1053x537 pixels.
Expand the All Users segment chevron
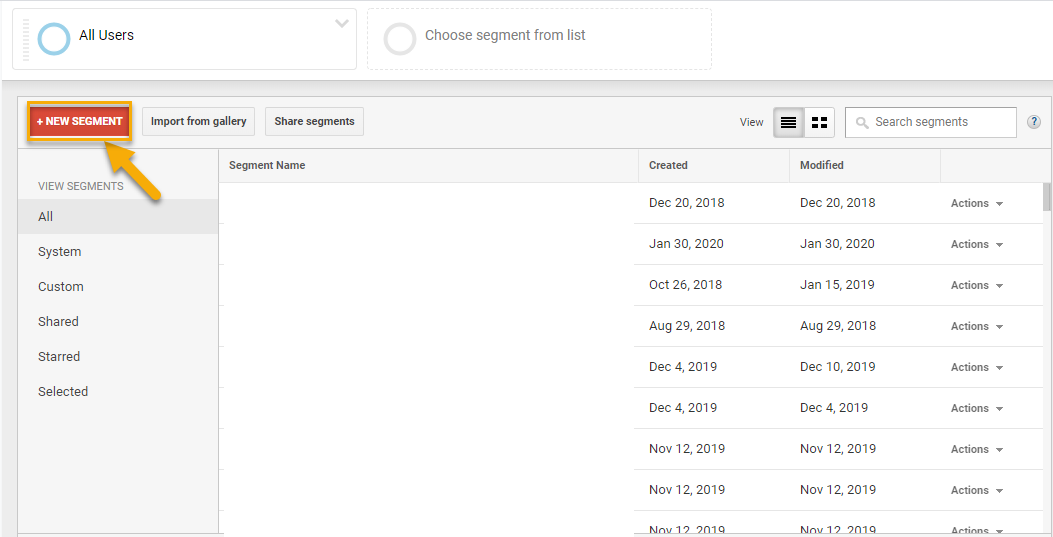342,23
